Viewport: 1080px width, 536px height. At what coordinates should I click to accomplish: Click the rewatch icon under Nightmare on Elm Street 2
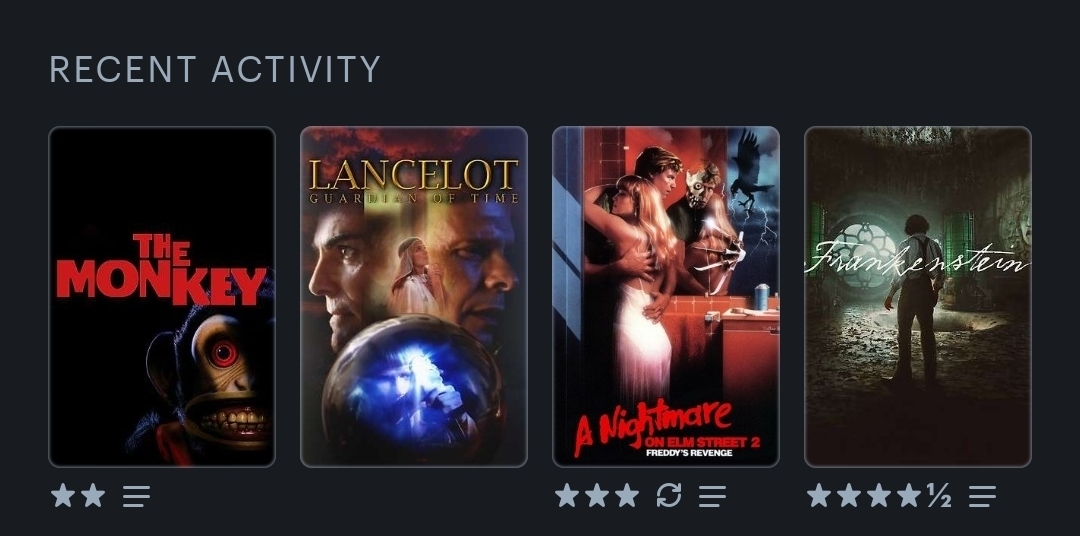(x=669, y=495)
